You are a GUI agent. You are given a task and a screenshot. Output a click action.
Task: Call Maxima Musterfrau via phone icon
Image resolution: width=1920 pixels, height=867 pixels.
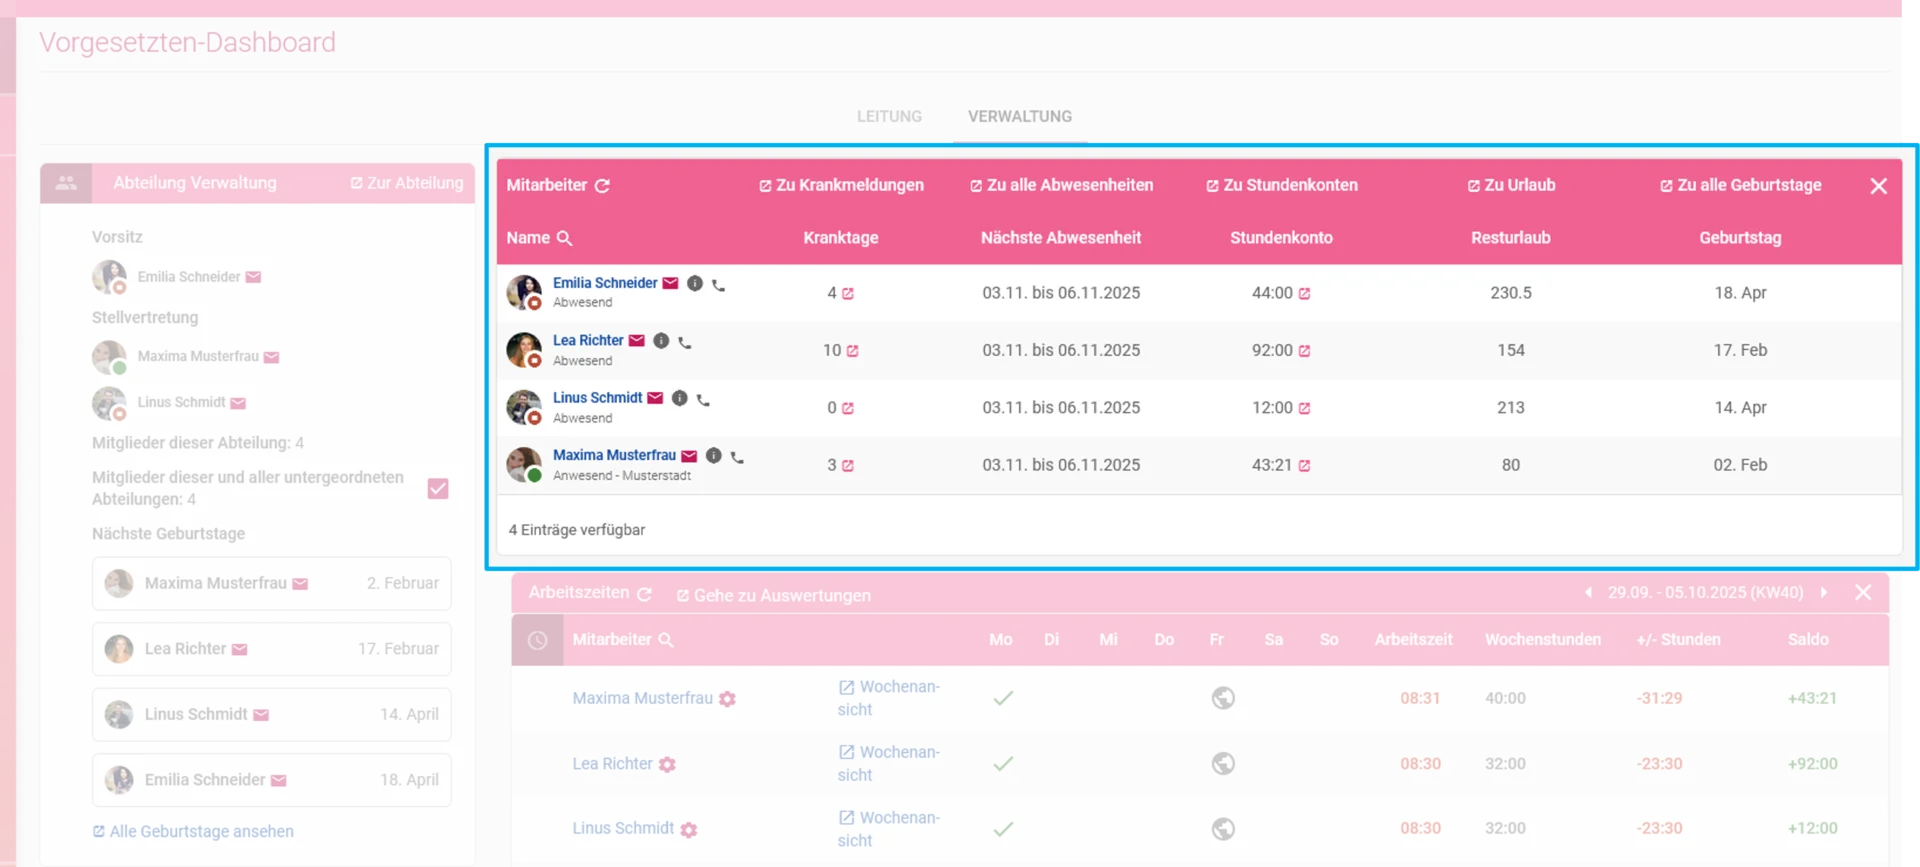coord(737,457)
